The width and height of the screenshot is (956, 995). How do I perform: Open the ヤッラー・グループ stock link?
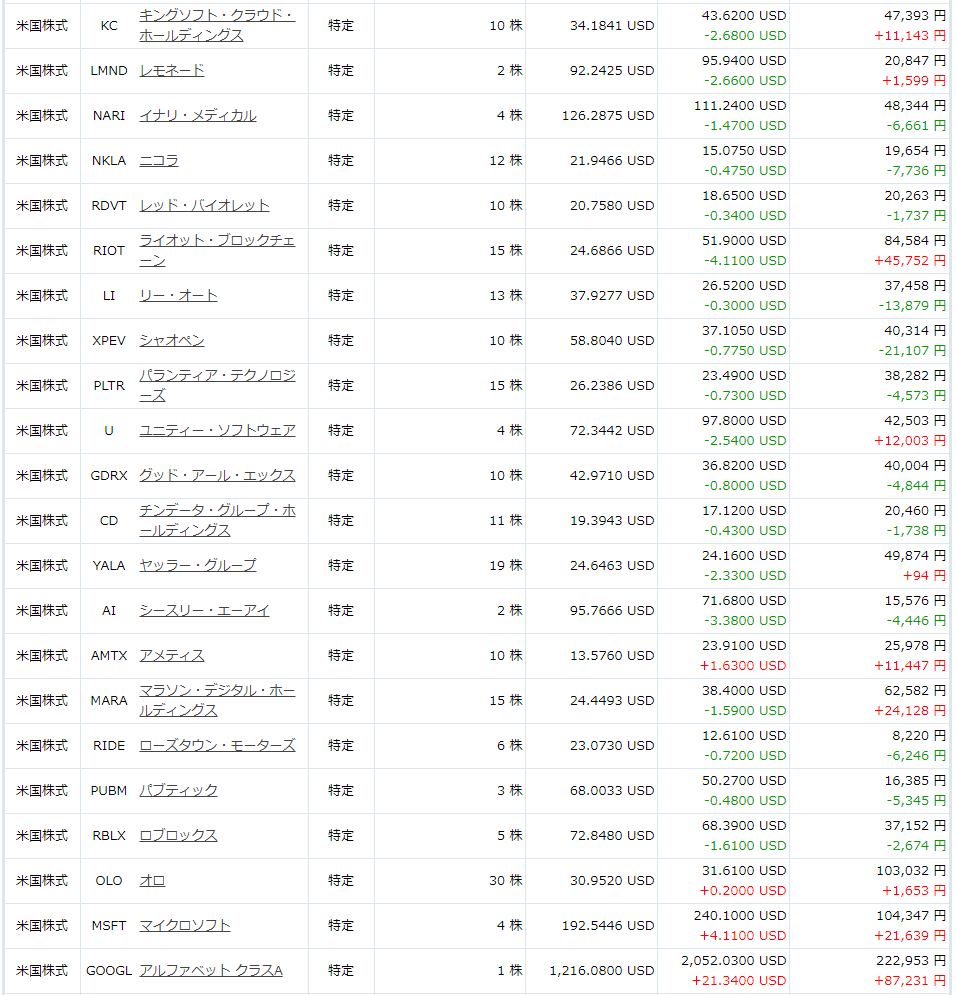point(198,566)
